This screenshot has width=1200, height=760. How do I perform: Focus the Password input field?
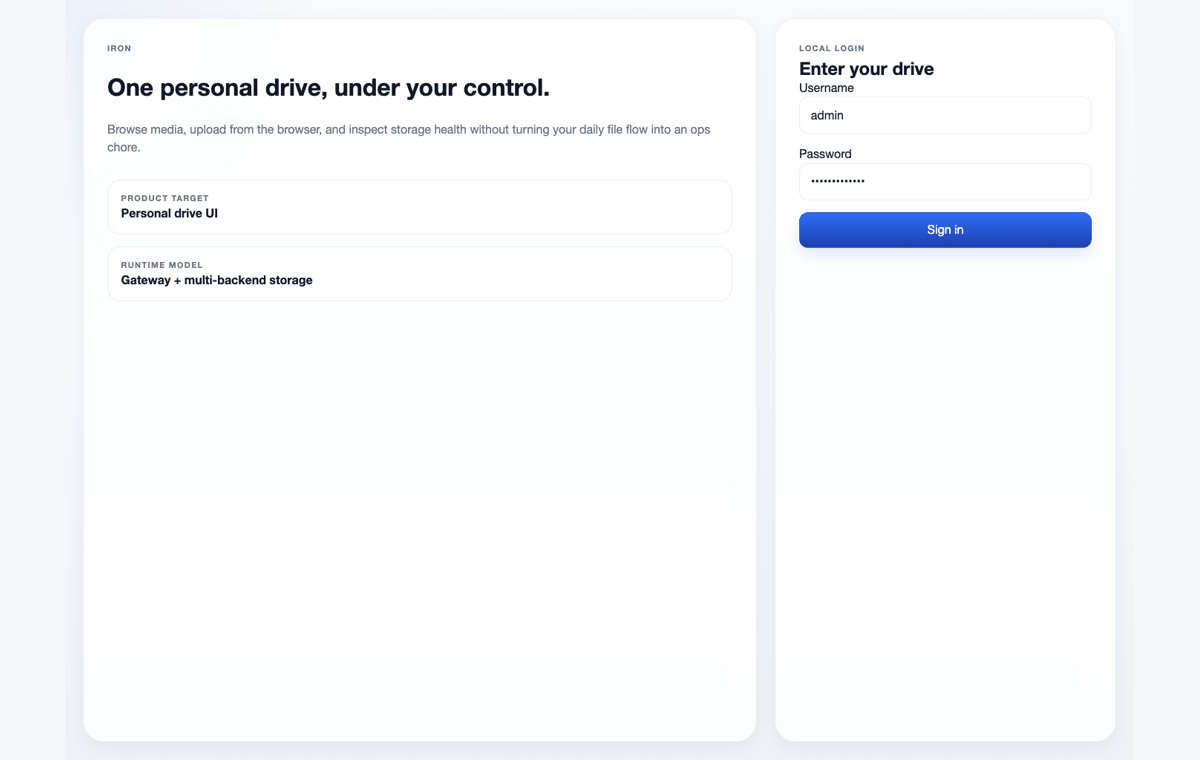point(945,182)
